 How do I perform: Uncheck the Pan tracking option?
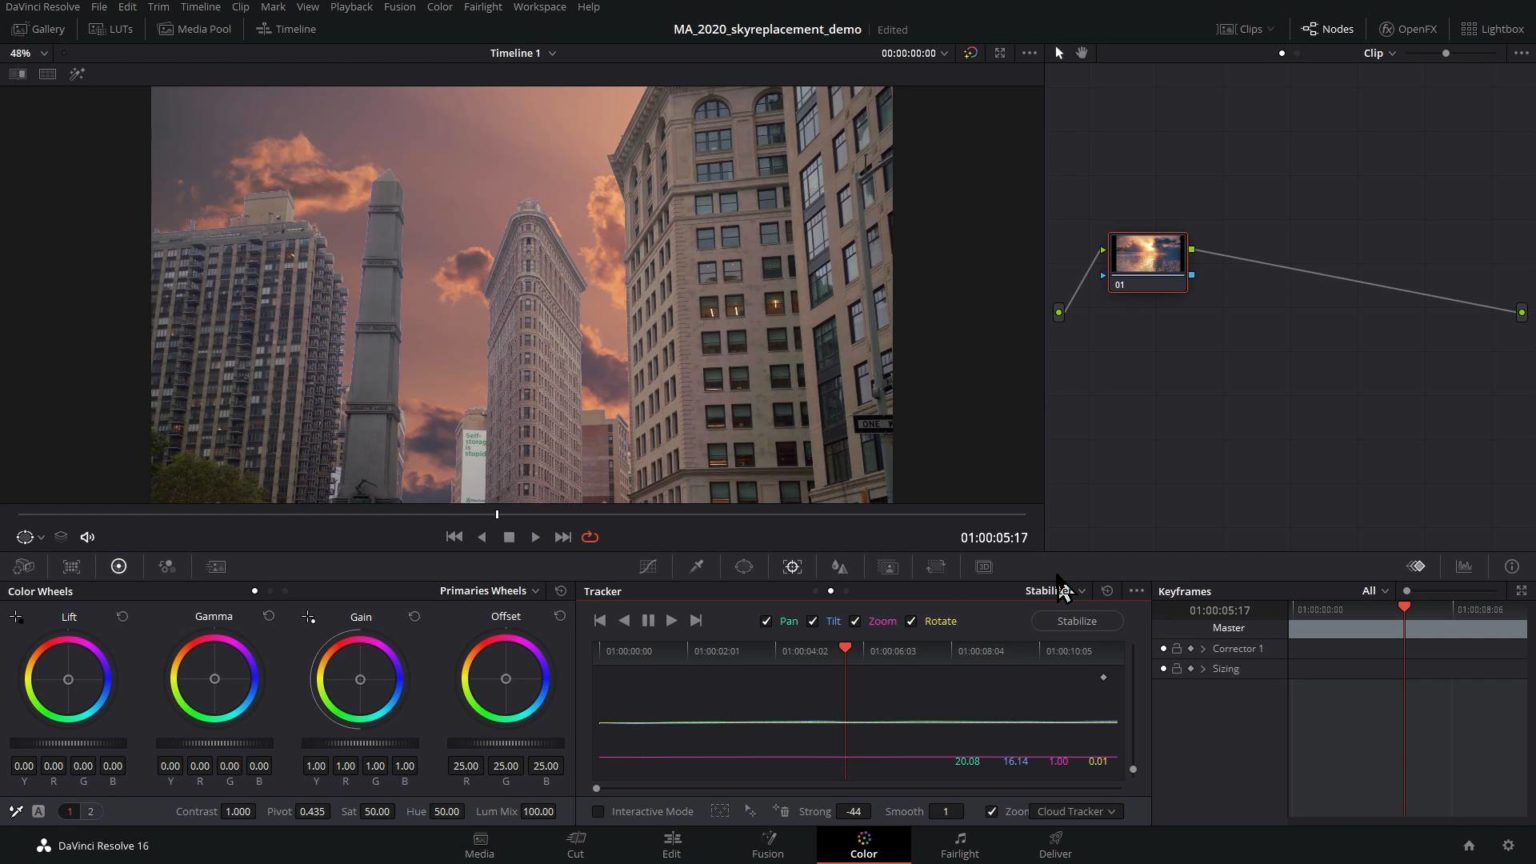coord(766,621)
